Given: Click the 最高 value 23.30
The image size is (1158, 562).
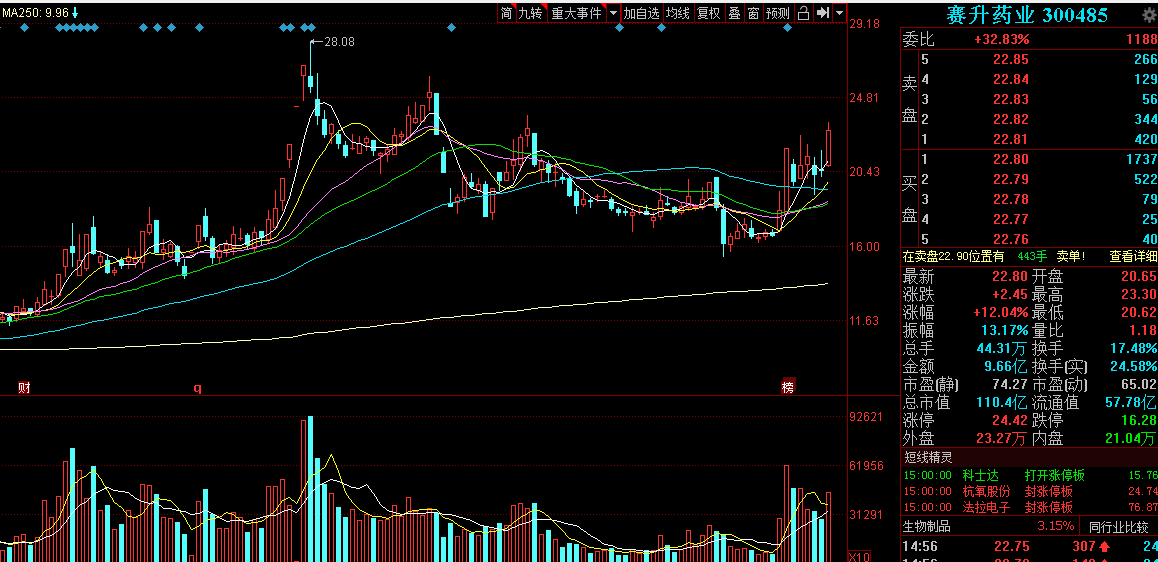Looking at the screenshot, I should pos(1138,295).
